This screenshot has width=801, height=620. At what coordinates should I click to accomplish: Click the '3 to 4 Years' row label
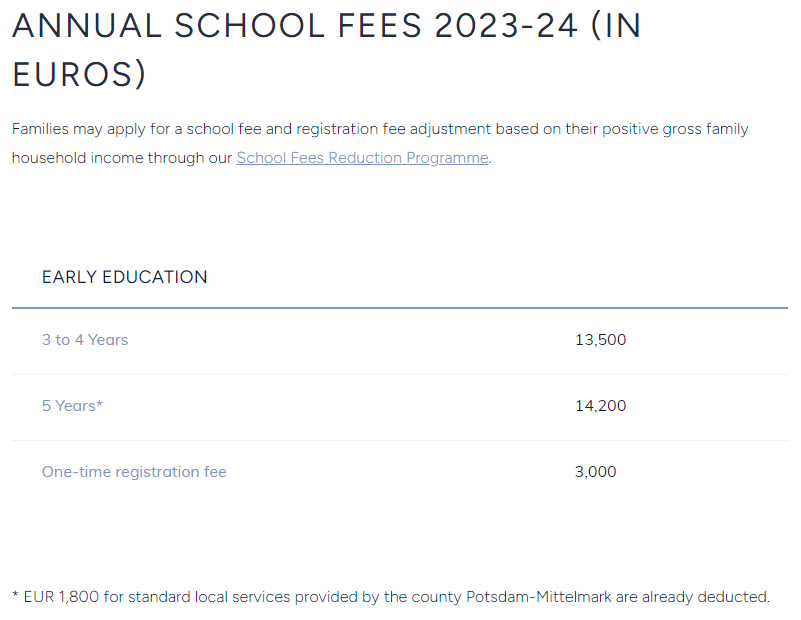pos(85,340)
